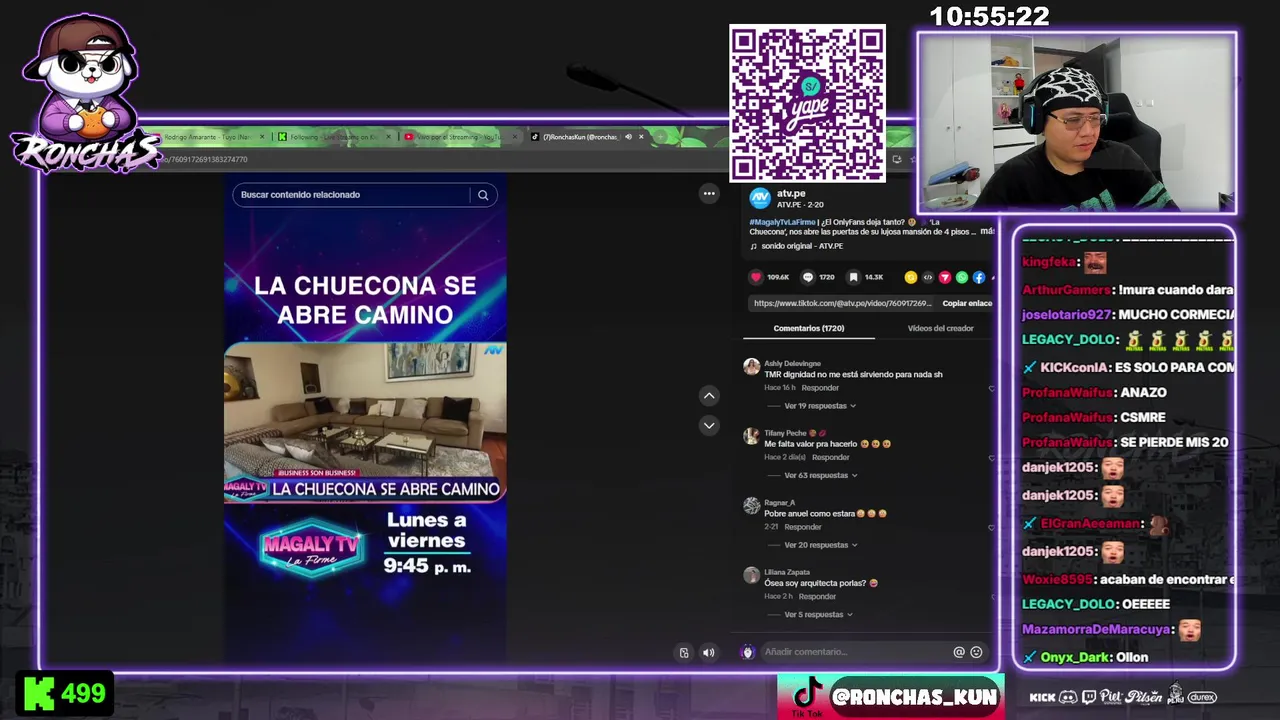Expand Ver 19 respuestas
The width and height of the screenshot is (1280, 720).
[x=820, y=406]
